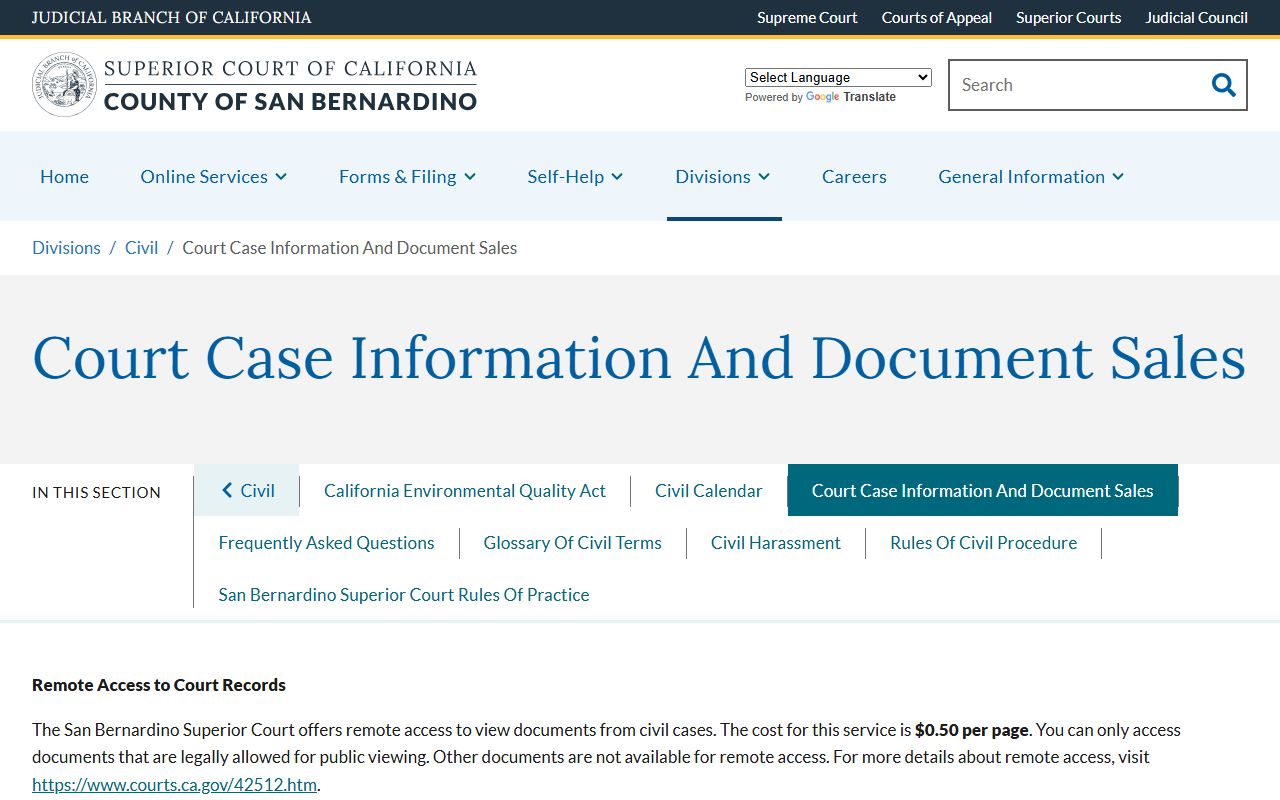Click the page title Court Case Information And Document Sales
Viewport: 1280px width, 800px height.
coord(639,358)
